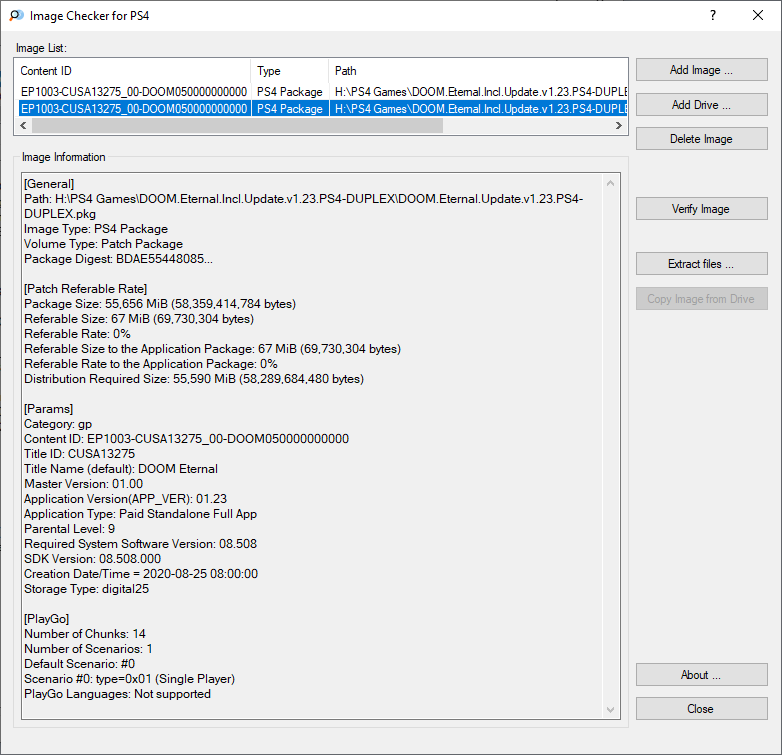782x755 pixels.
Task: Open the Extract files ... dialog
Action: [x=701, y=263]
